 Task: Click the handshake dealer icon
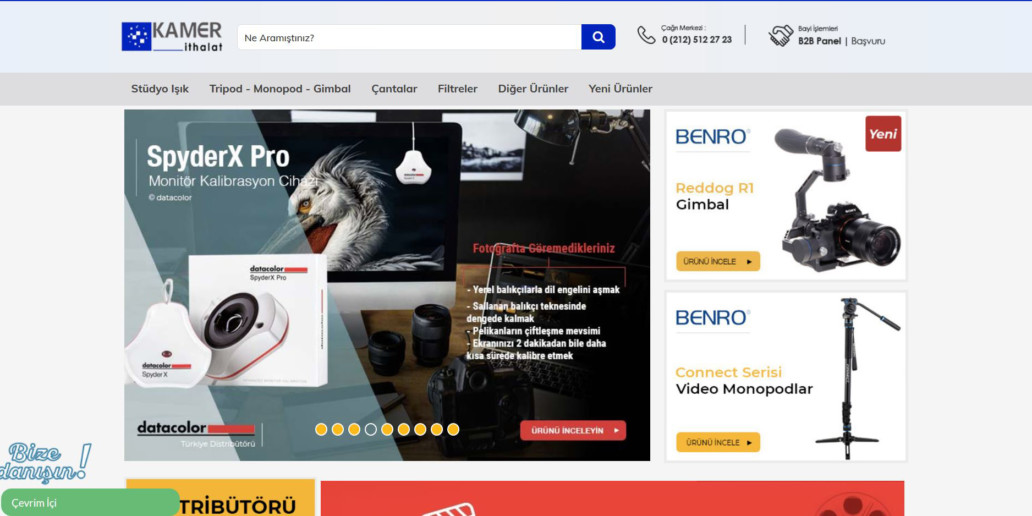(781, 36)
